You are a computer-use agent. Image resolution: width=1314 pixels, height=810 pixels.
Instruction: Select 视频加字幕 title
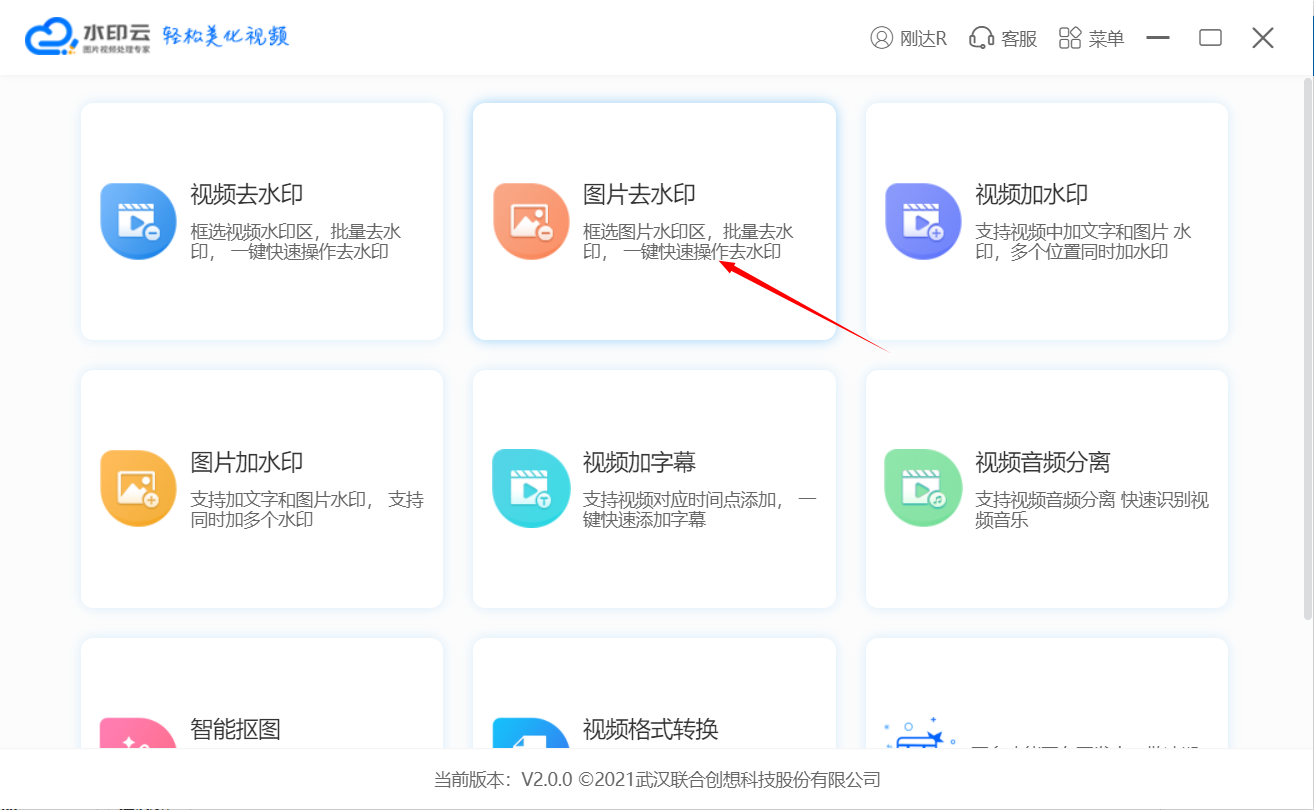(x=639, y=462)
